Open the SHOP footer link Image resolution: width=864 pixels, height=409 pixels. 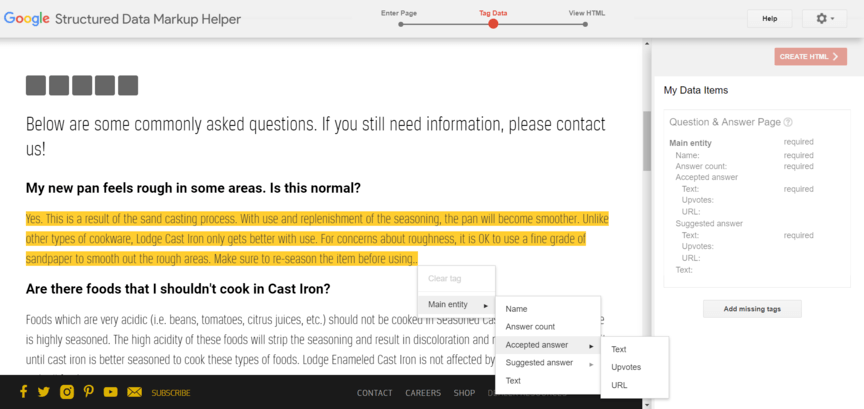465,393
